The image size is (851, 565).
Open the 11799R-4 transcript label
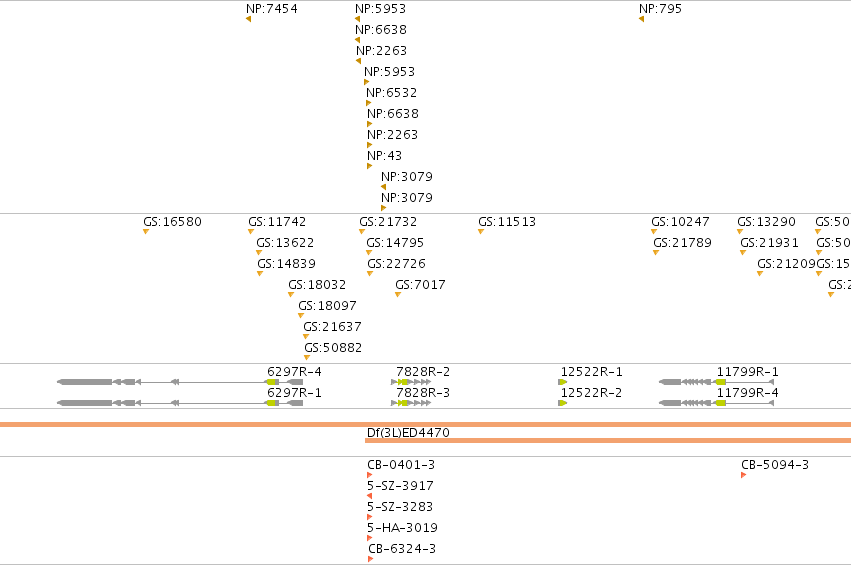coord(747,393)
